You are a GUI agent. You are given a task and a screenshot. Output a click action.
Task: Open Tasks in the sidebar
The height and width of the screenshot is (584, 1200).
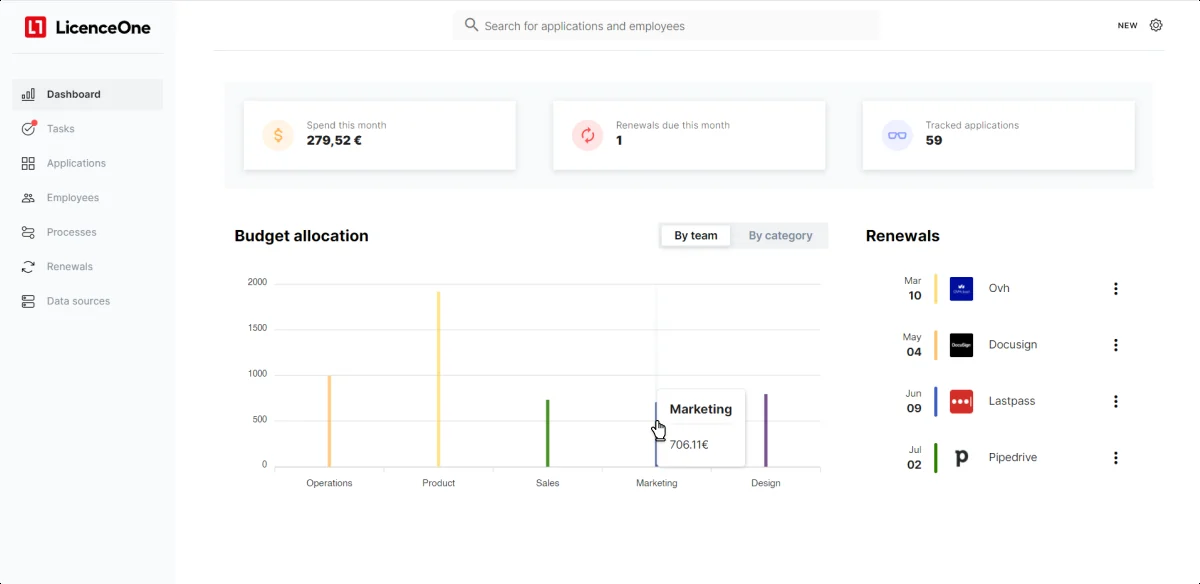[x=61, y=129]
